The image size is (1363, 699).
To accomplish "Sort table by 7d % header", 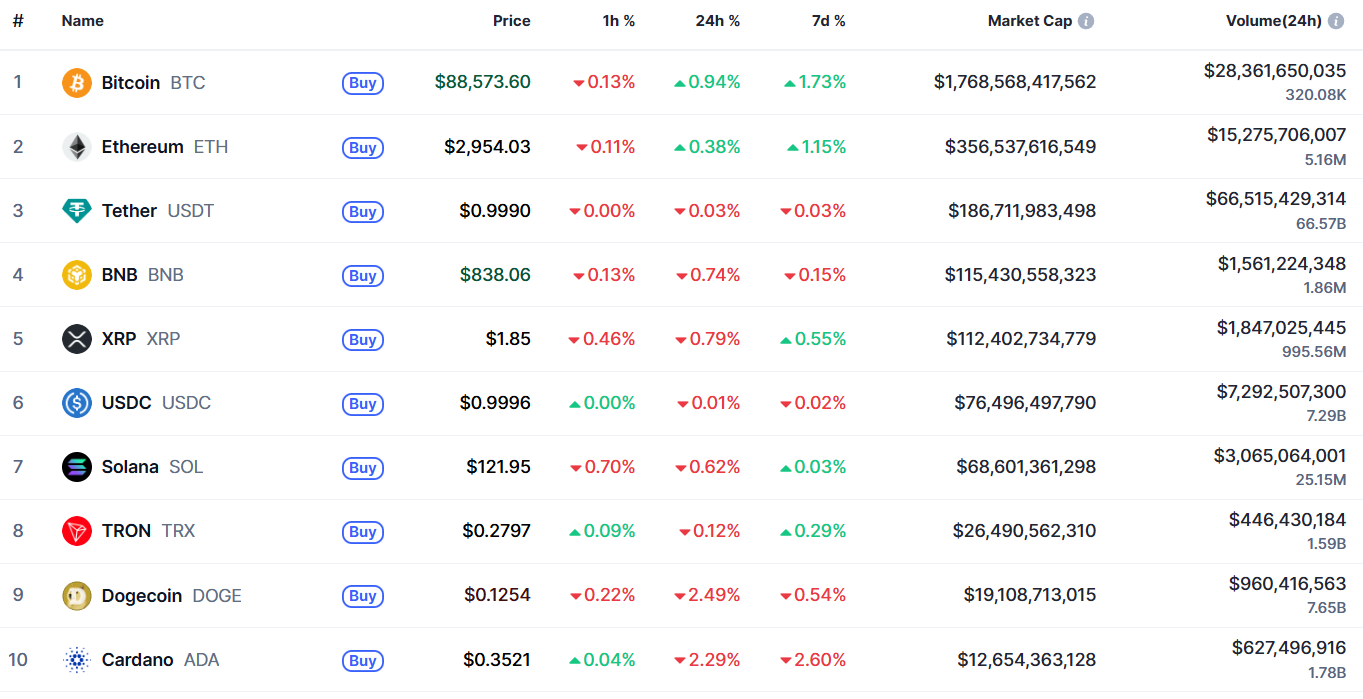I will pos(826,21).
